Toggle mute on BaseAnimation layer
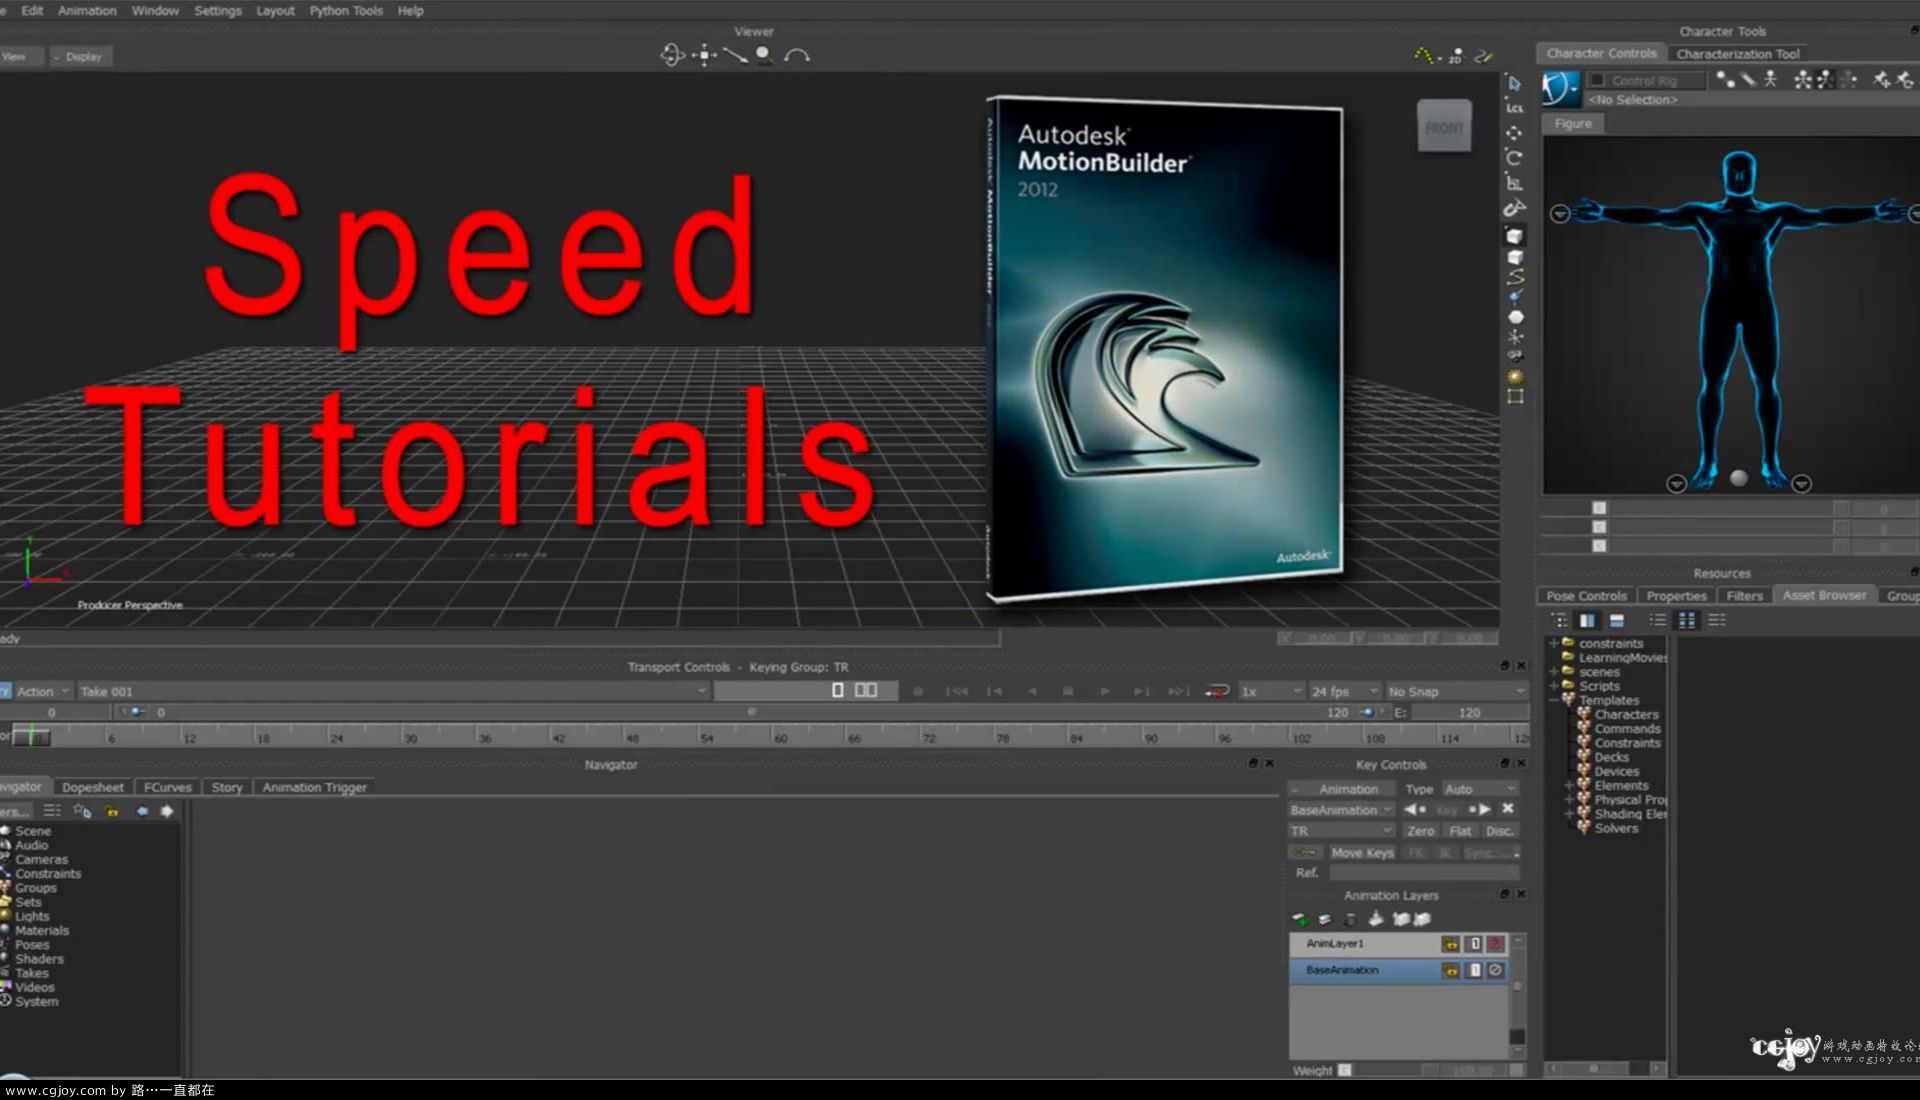1920x1100 pixels. [1496, 970]
